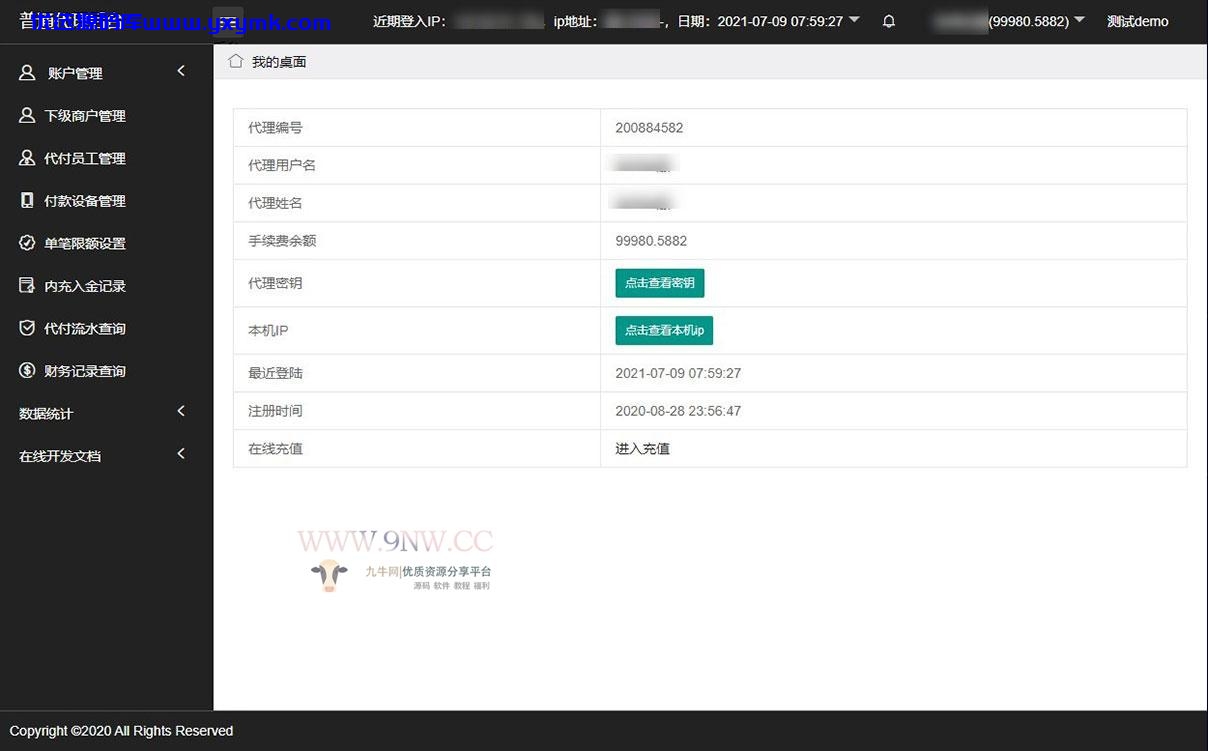Screen dimensions: 1208x751
Task: Click the shield icon beside 代付流水查询
Action: pyautogui.click(x=27, y=328)
